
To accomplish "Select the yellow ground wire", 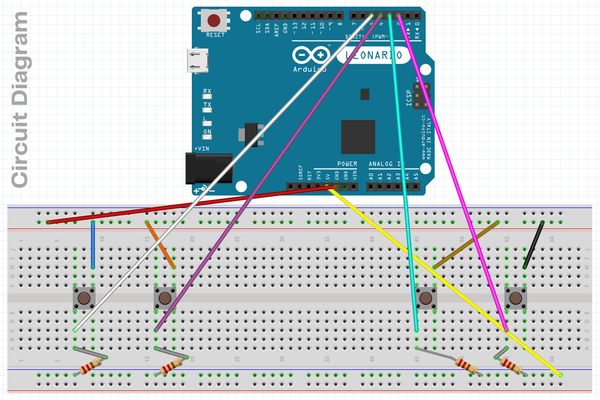I will (444, 281).
